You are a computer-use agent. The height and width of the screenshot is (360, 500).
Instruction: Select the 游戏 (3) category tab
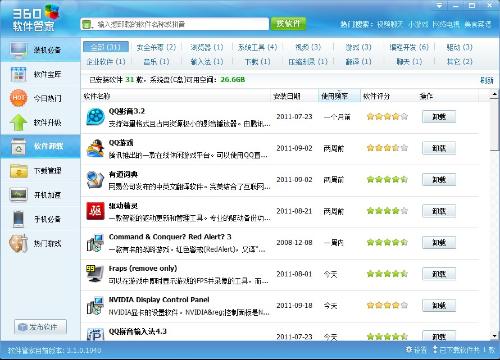pos(358,47)
